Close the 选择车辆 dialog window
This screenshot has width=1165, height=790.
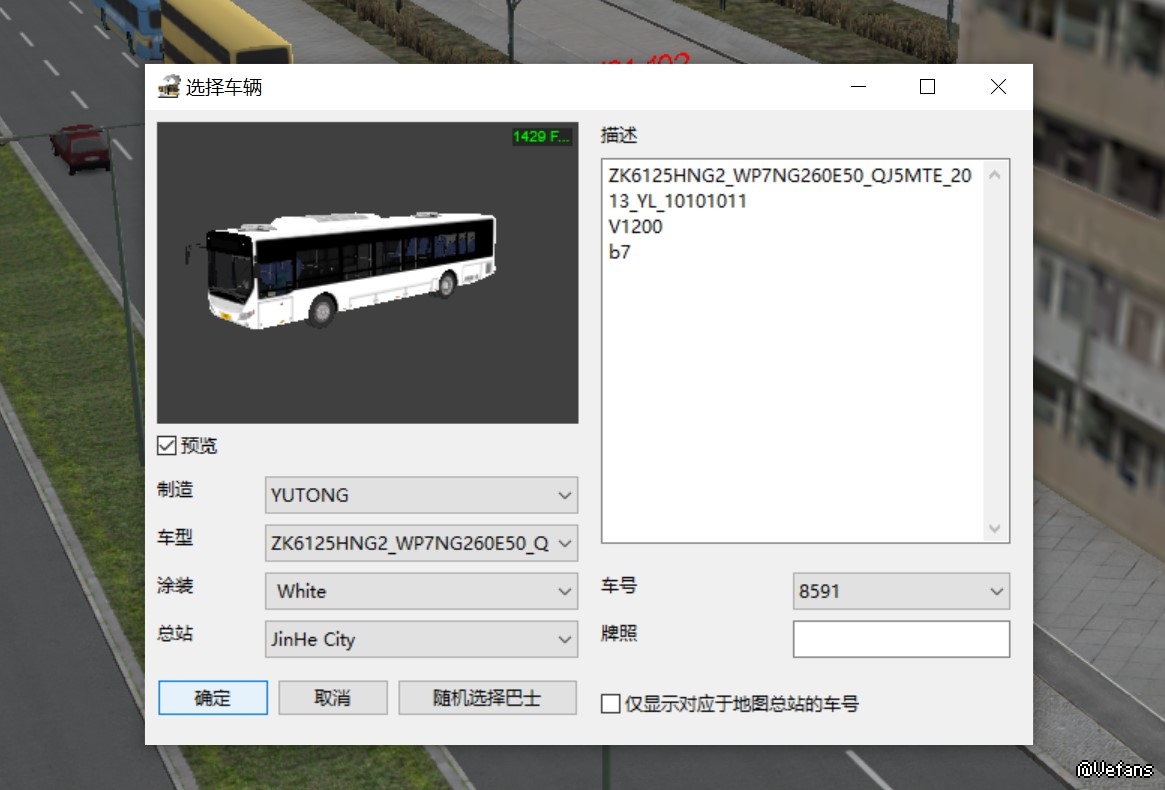(997, 87)
